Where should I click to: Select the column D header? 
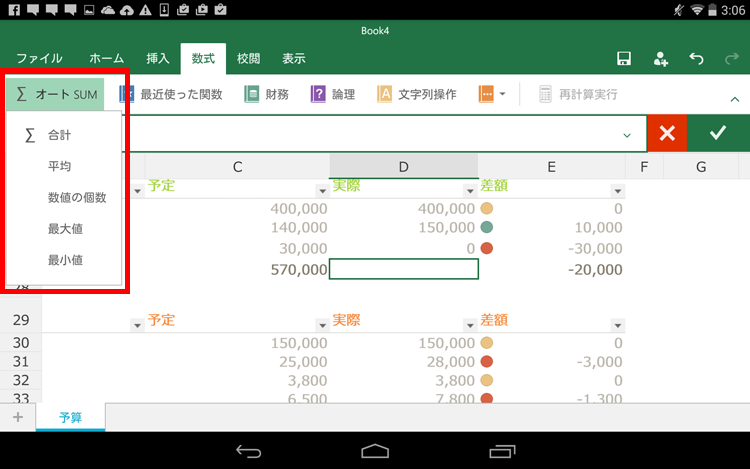pos(403,166)
